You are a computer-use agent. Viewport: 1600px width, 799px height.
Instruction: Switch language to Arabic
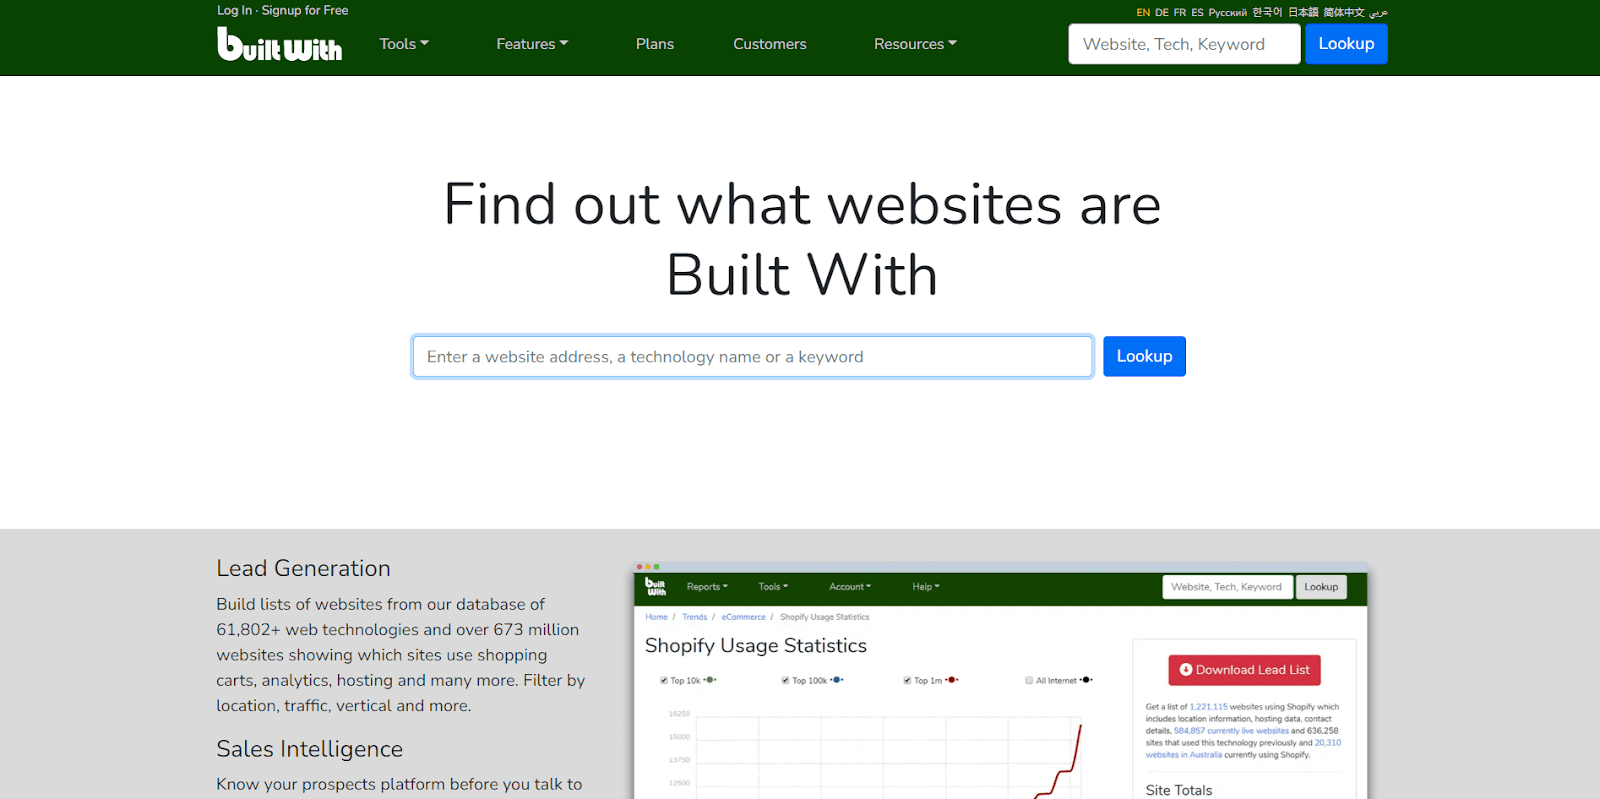(x=1379, y=13)
